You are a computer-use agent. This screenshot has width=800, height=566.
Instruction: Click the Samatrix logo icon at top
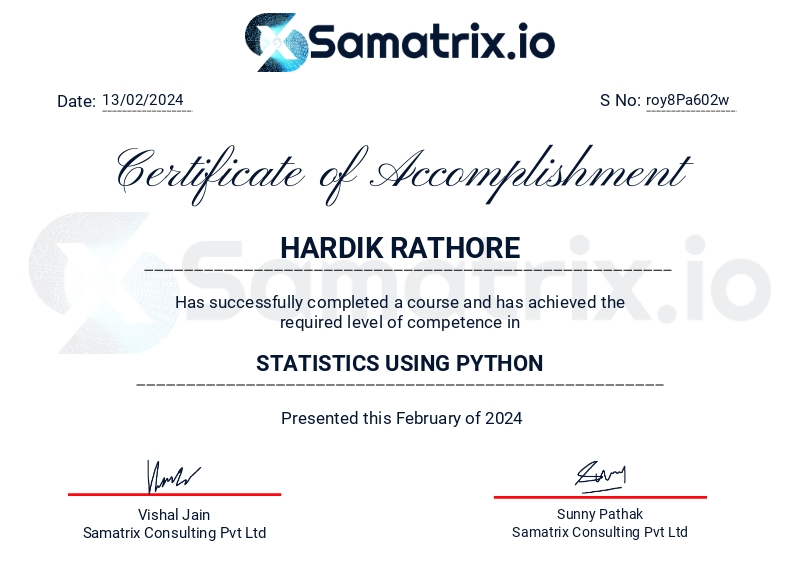coord(275,42)
